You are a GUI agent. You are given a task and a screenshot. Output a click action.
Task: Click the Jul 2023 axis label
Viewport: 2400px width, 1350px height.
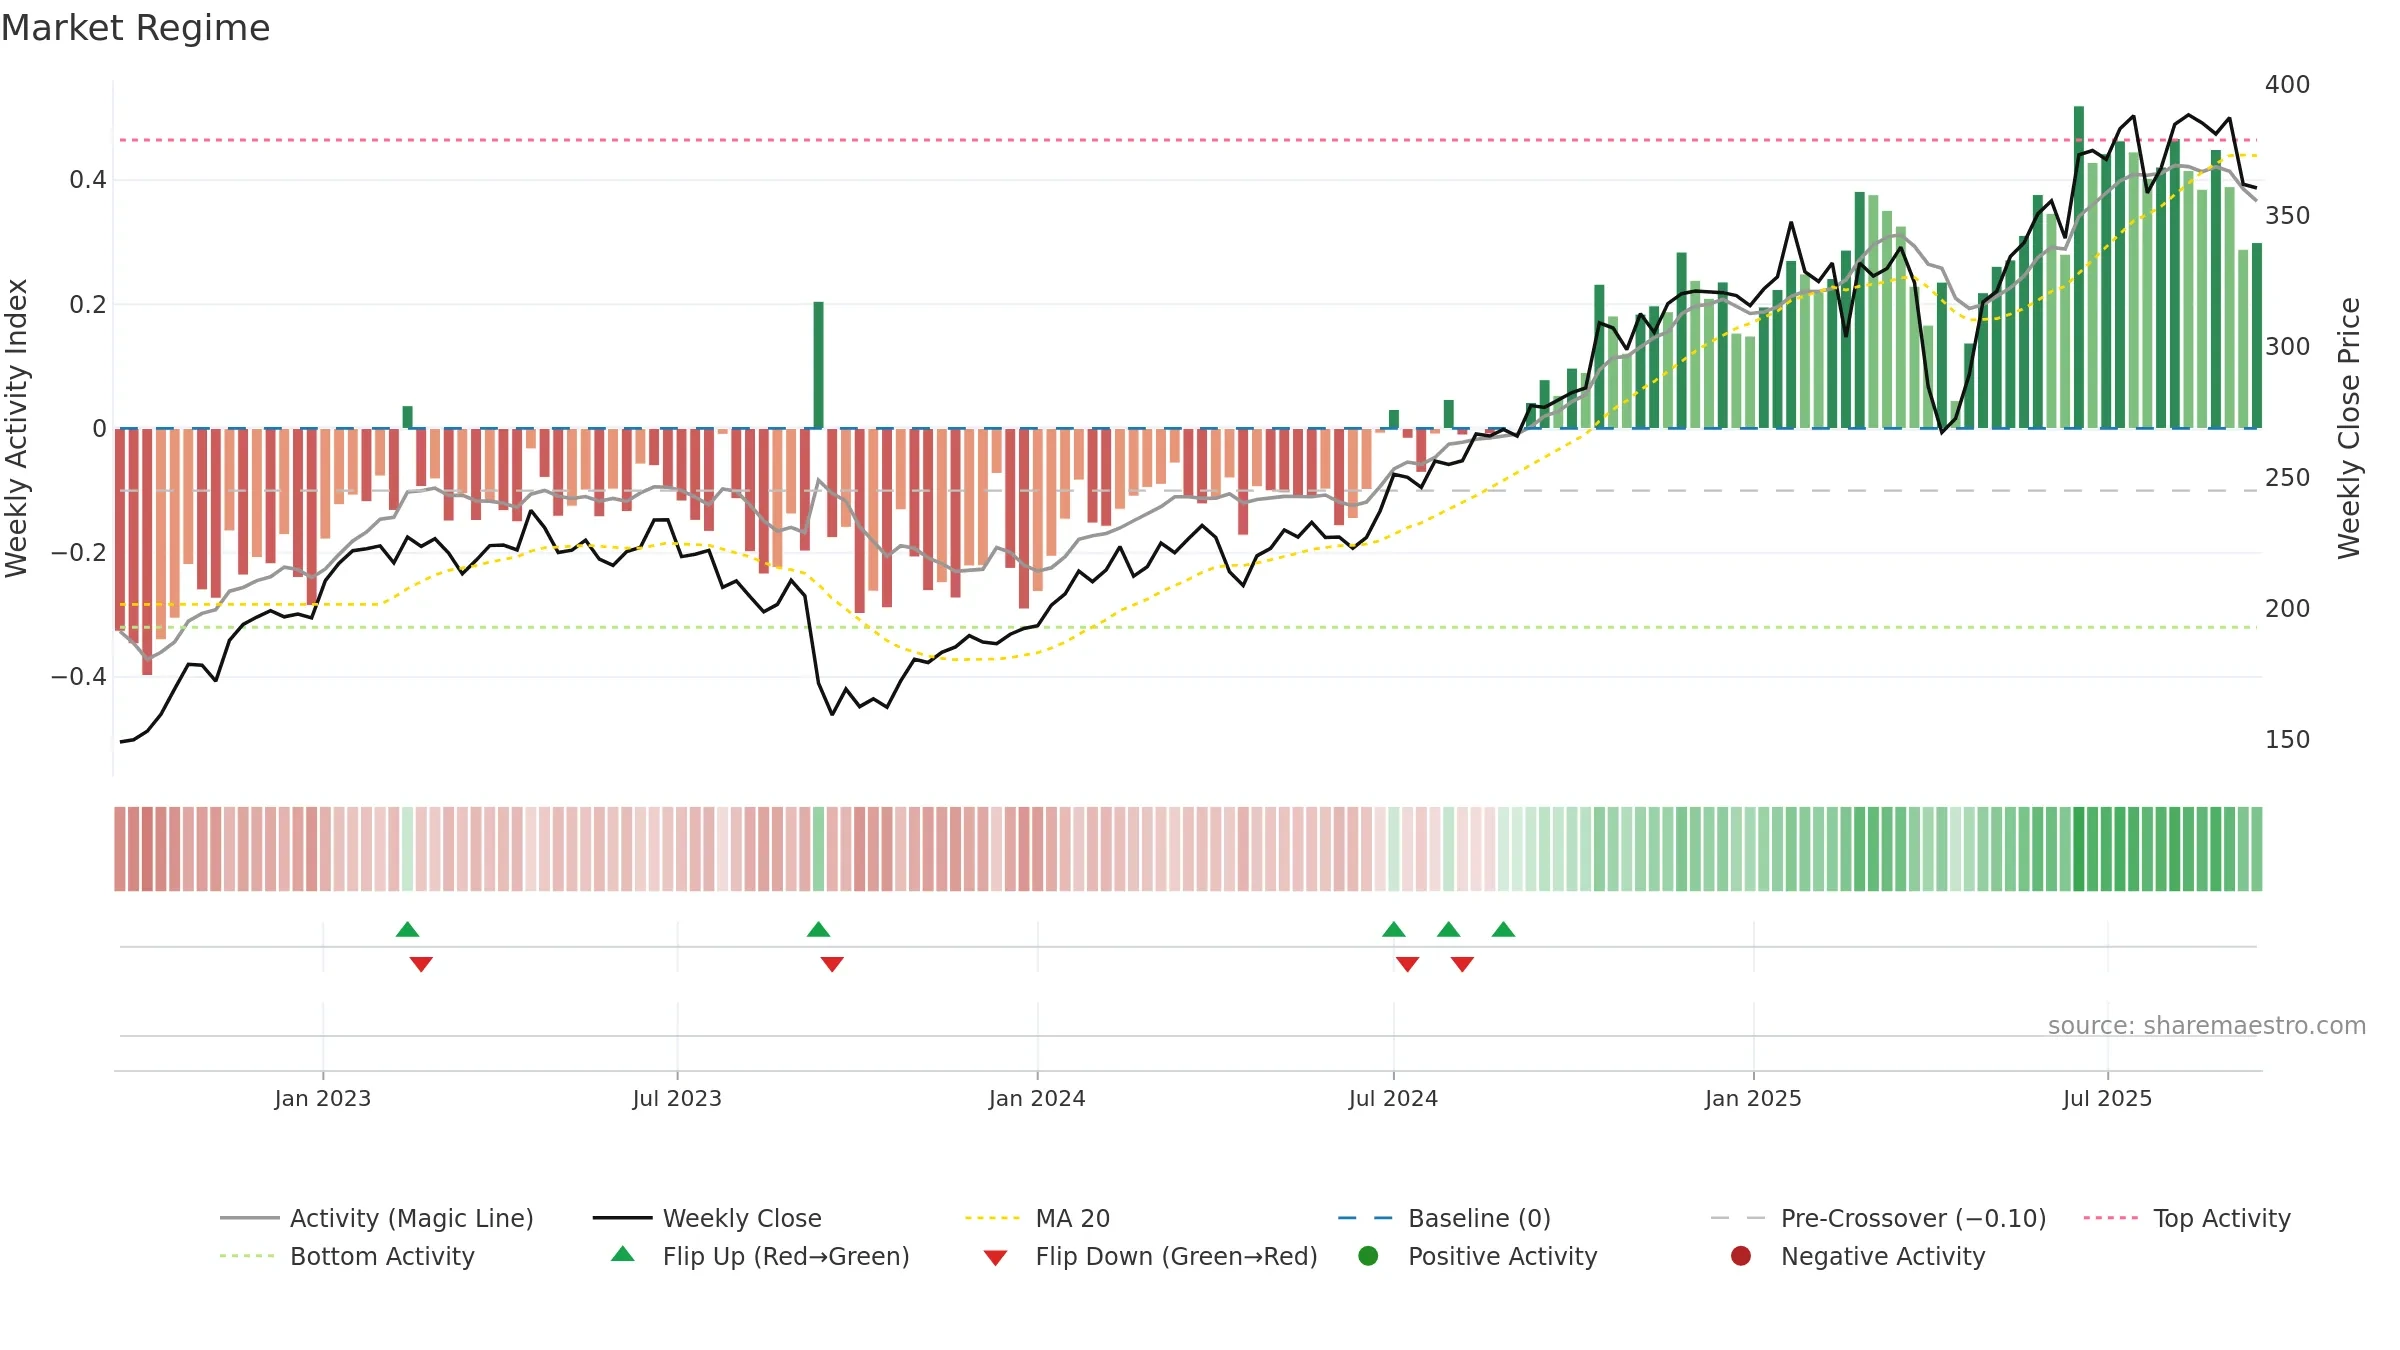[677, 1098]
